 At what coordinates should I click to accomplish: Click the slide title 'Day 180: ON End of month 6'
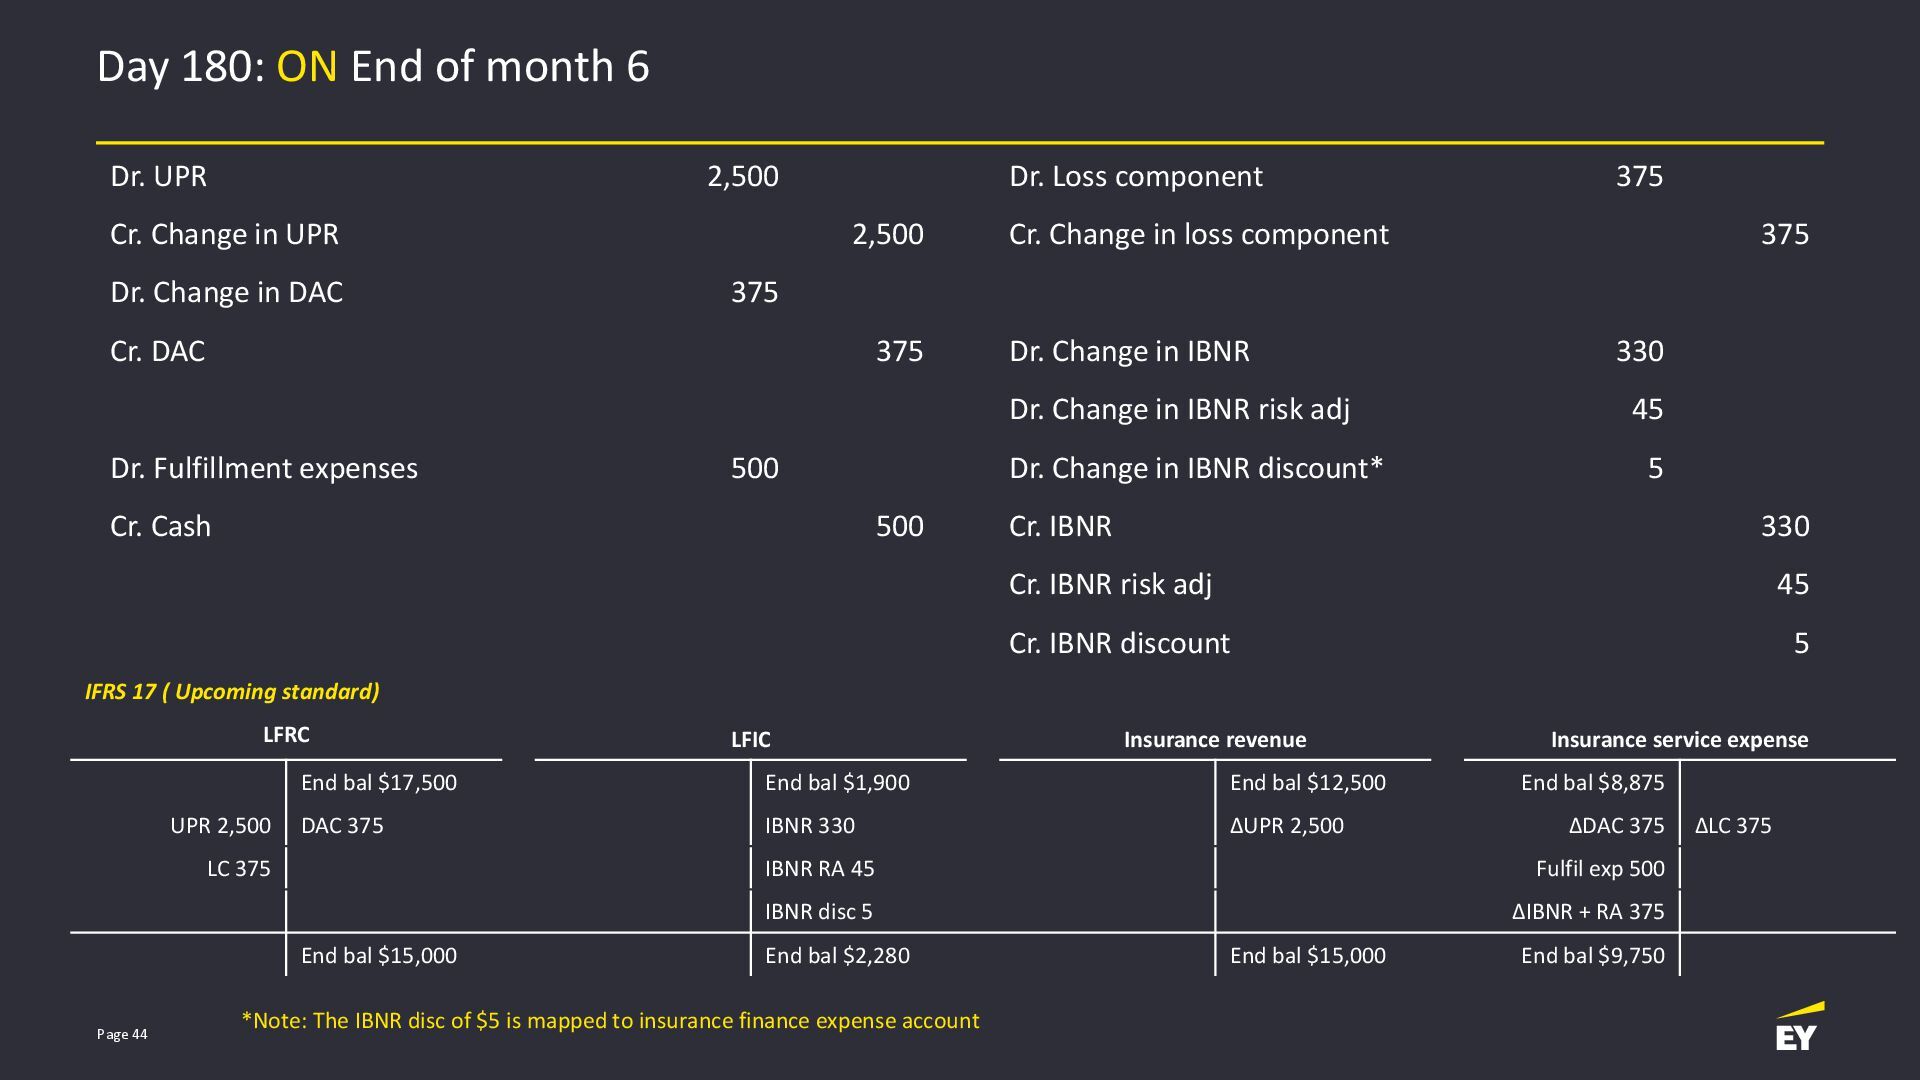pos(373,67)
